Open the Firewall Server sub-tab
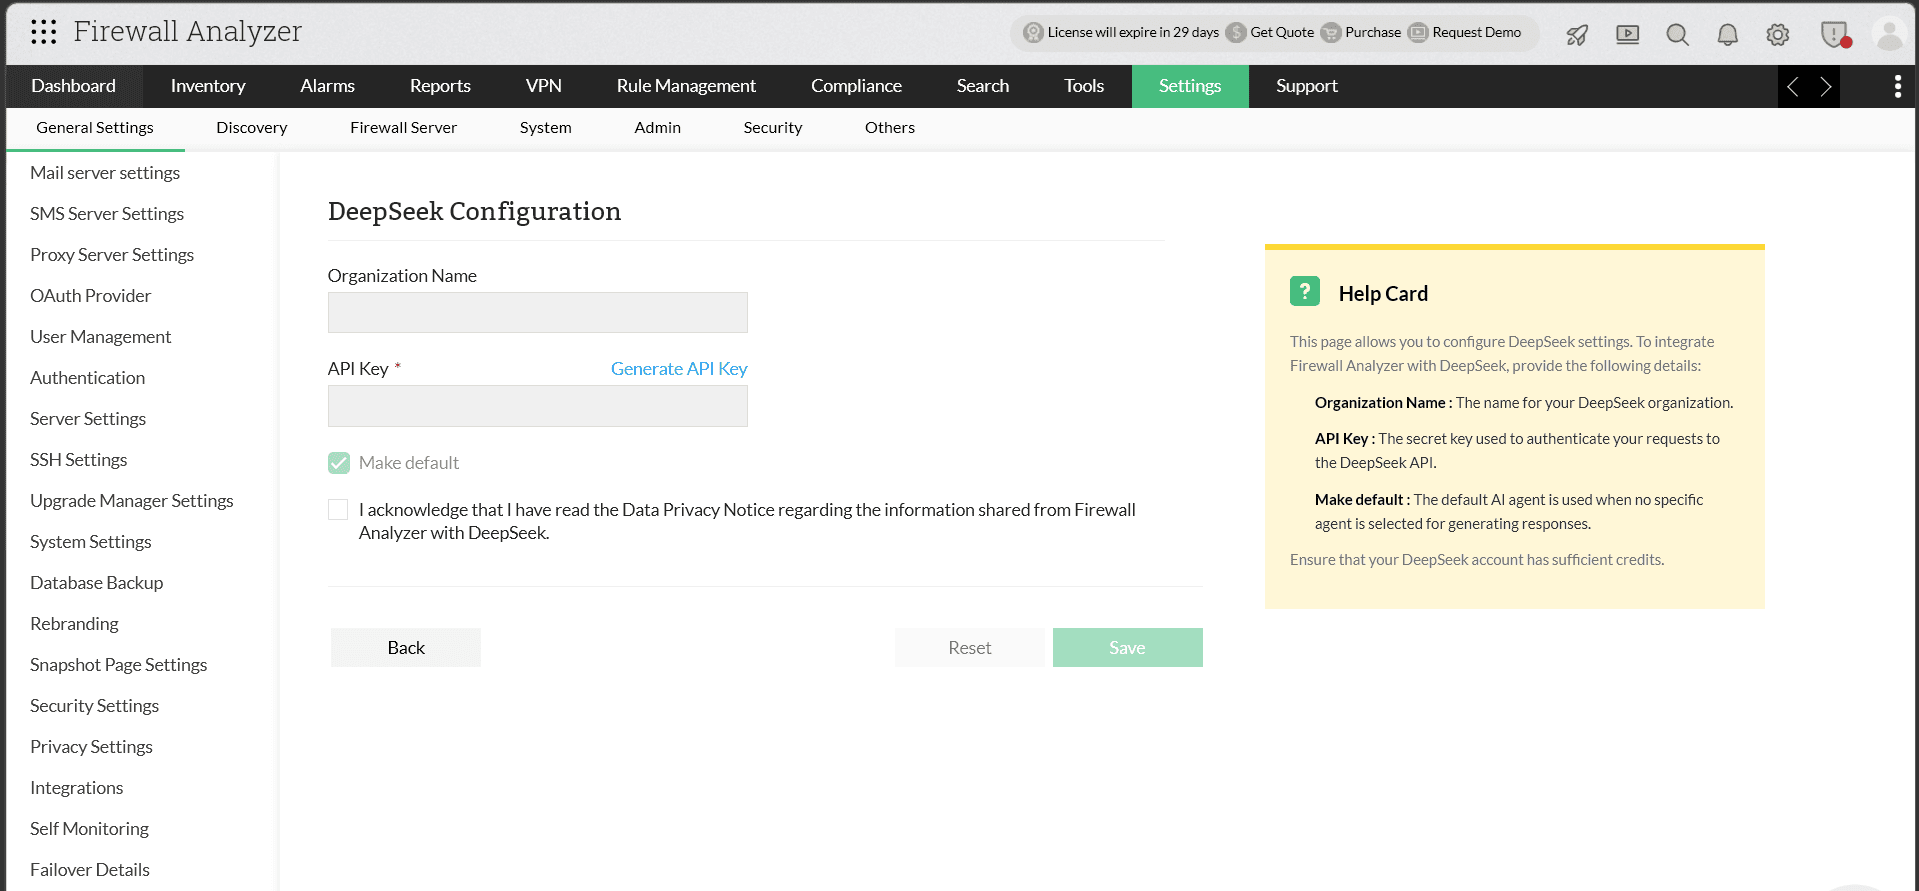 [403, 128]
